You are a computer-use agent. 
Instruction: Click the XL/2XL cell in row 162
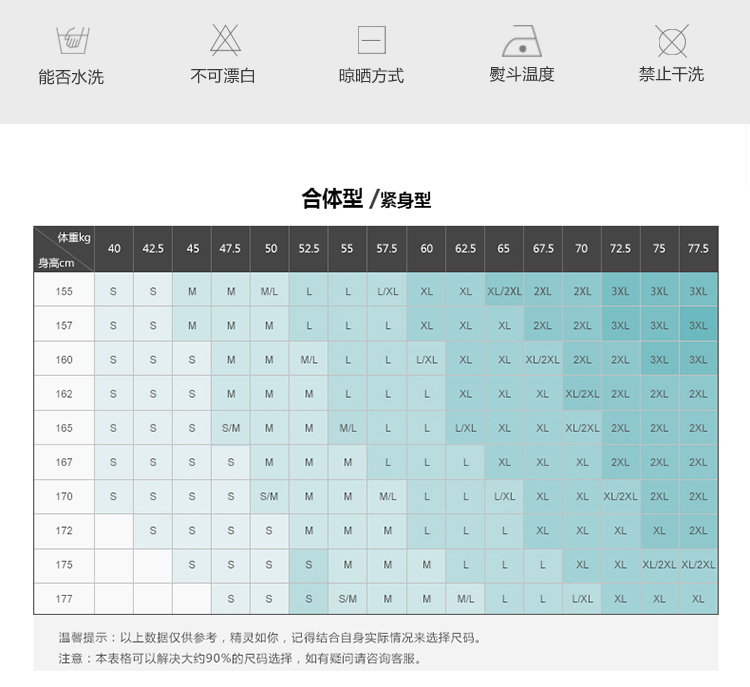pos(582,394)
